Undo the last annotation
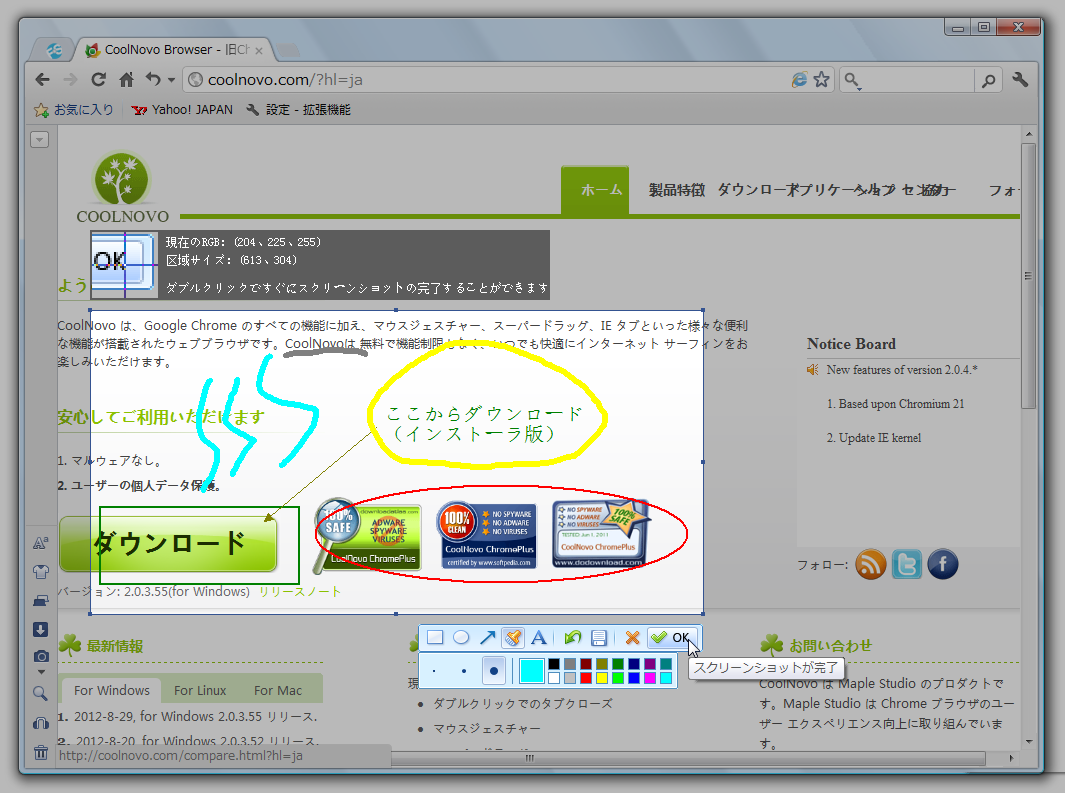The image size is (1065, 793). point(573,638)
